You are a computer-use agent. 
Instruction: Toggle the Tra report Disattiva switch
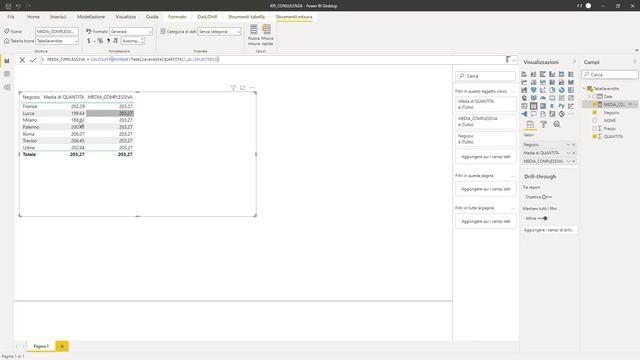coord(547,197)
